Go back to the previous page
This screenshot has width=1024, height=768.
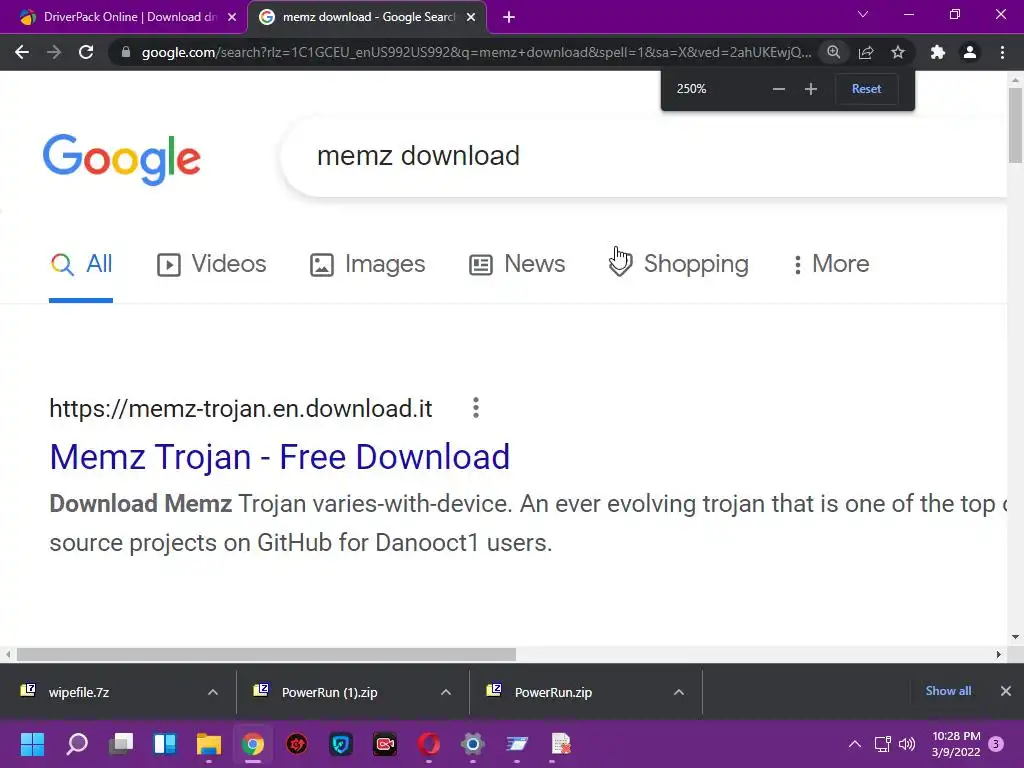pos(22,52)
